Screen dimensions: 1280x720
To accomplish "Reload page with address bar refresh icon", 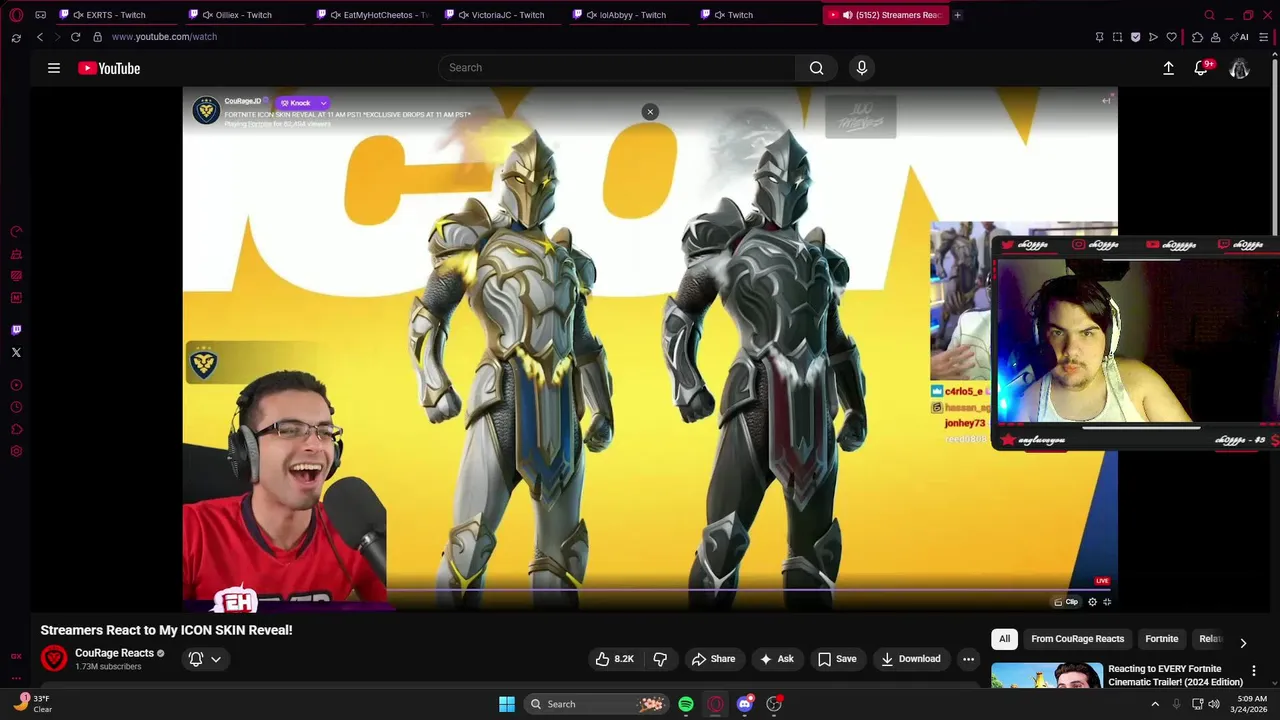I will pyautogui.click(x=75, y=37).
